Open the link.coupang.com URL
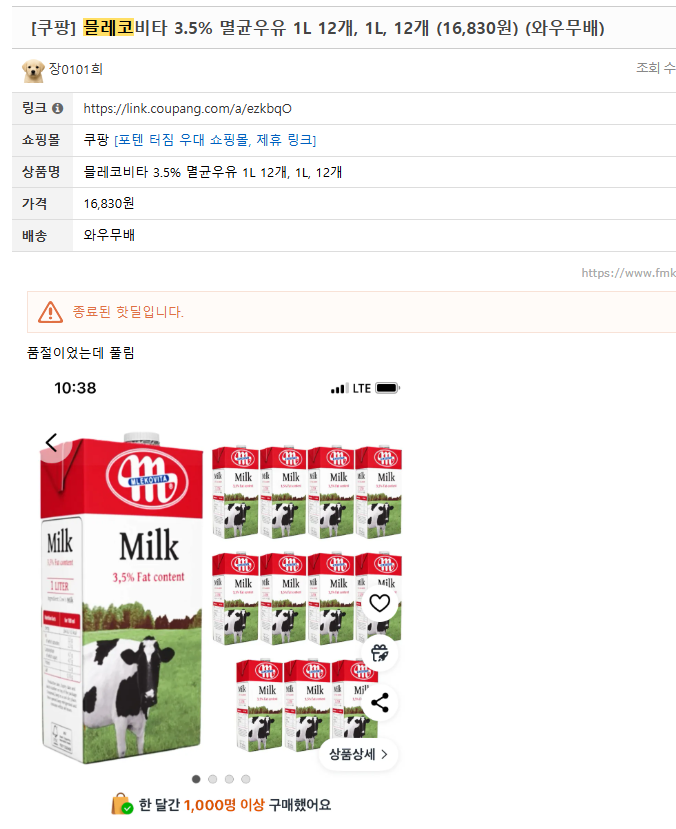This screenshot has width=676, height=829. click(187, 109)
